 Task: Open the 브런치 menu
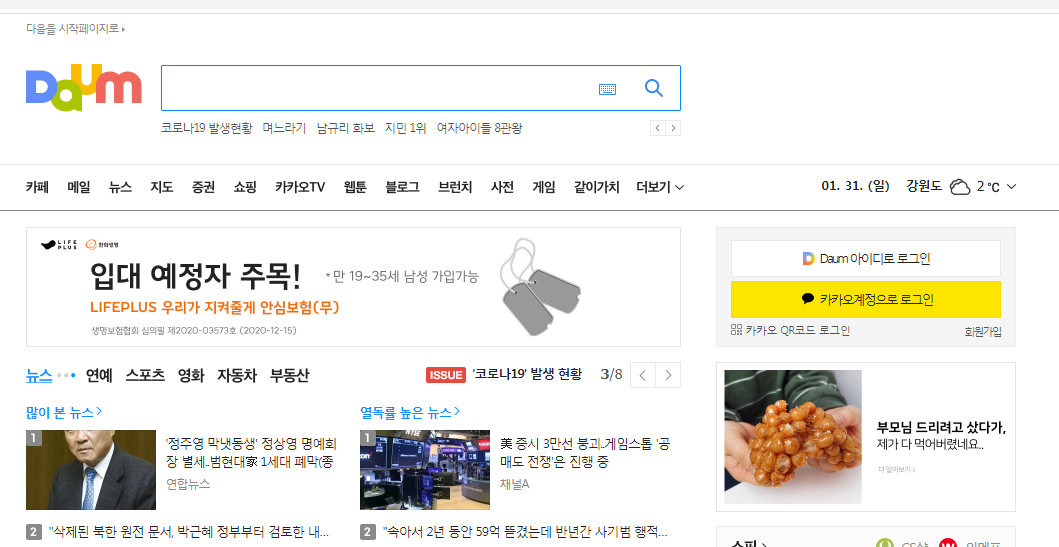coord(455,187)
